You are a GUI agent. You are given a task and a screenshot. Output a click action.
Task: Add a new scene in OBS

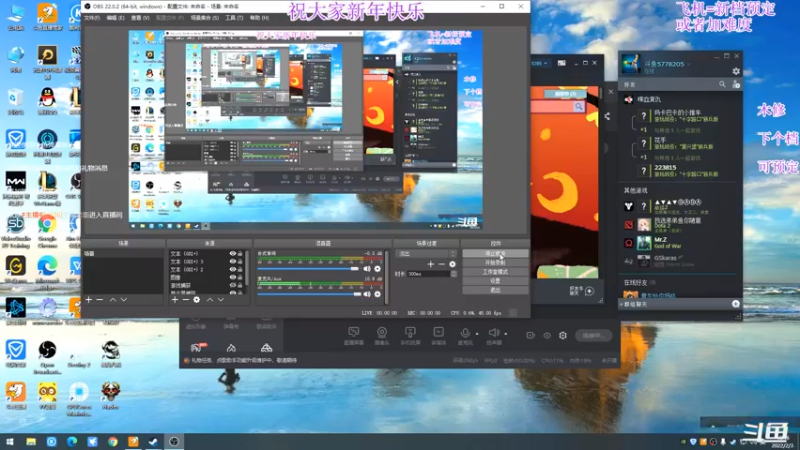[89, 300]
